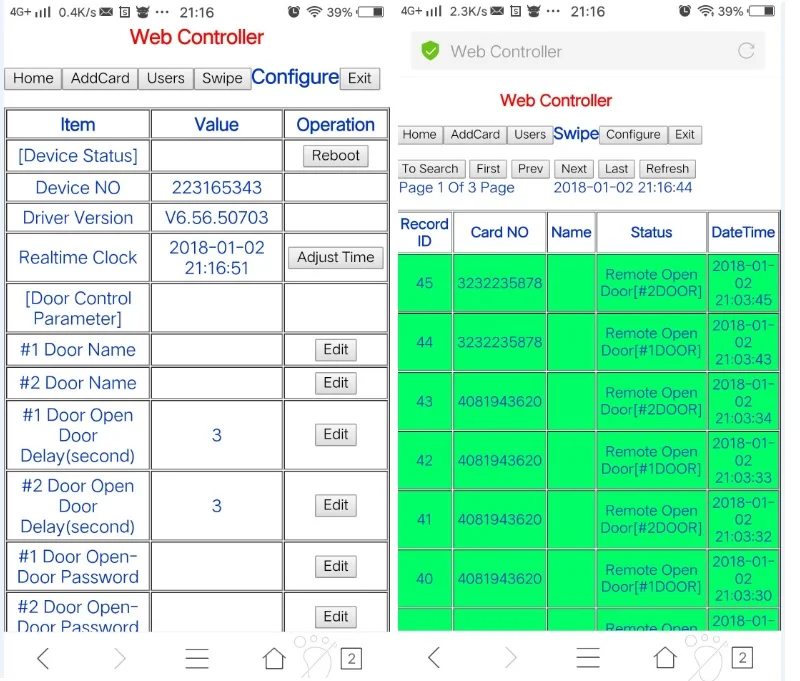This screenshot has width=800, height=681.
Task: Open tabs counter in left phone browser
Action: pos(351,659)
